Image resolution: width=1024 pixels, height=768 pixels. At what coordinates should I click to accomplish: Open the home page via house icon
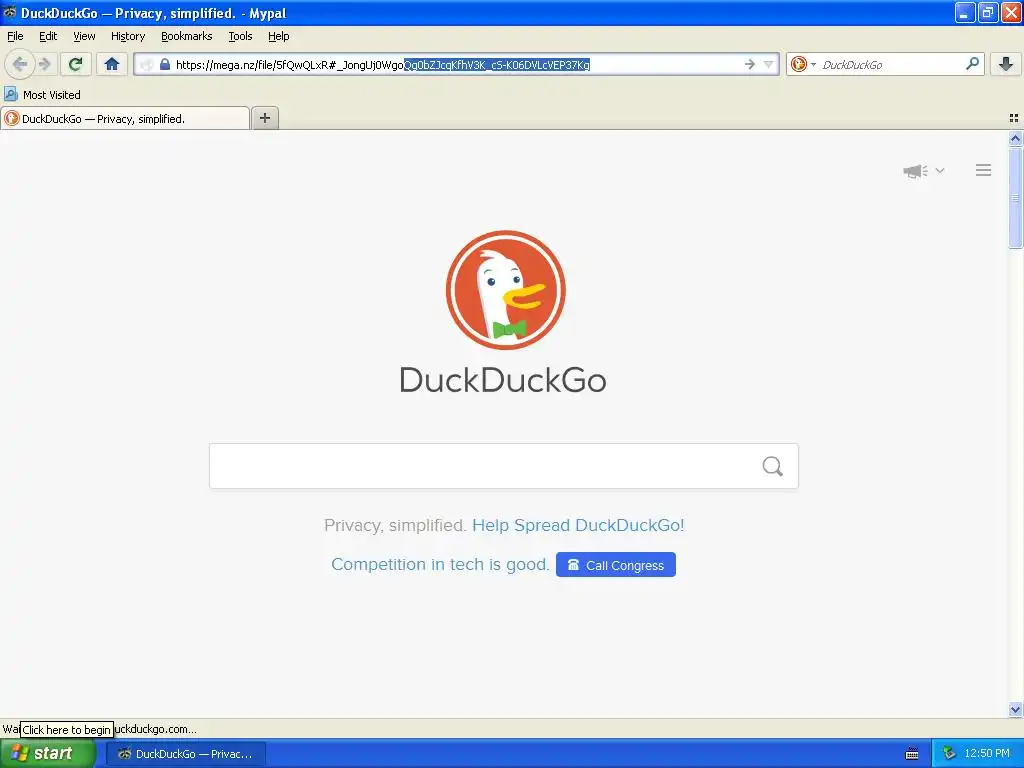click(x=112, y=64)
